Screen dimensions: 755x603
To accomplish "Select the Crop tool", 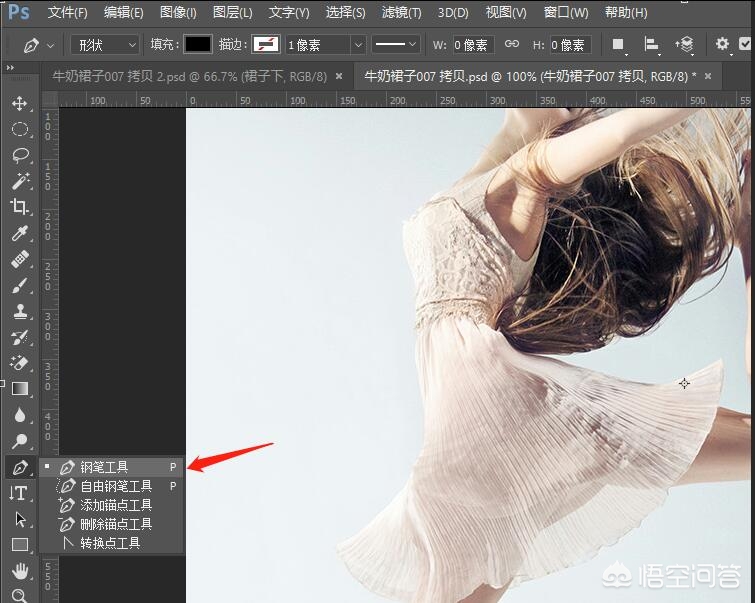I will (19, 207).
